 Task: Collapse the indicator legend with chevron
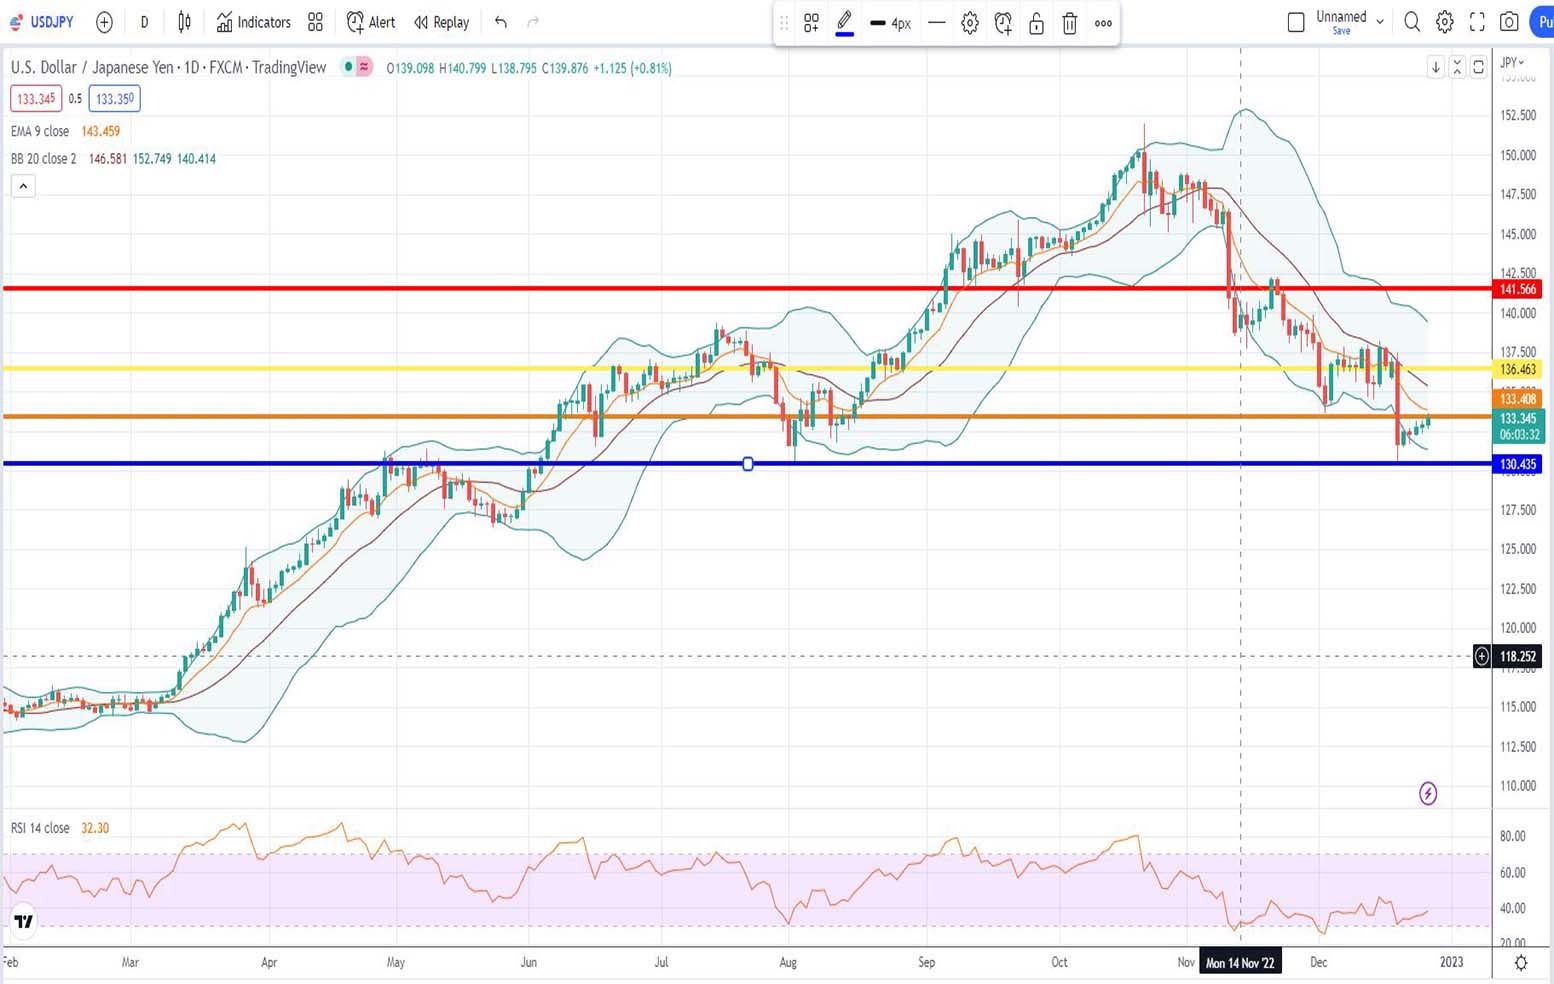click(23, 186)
